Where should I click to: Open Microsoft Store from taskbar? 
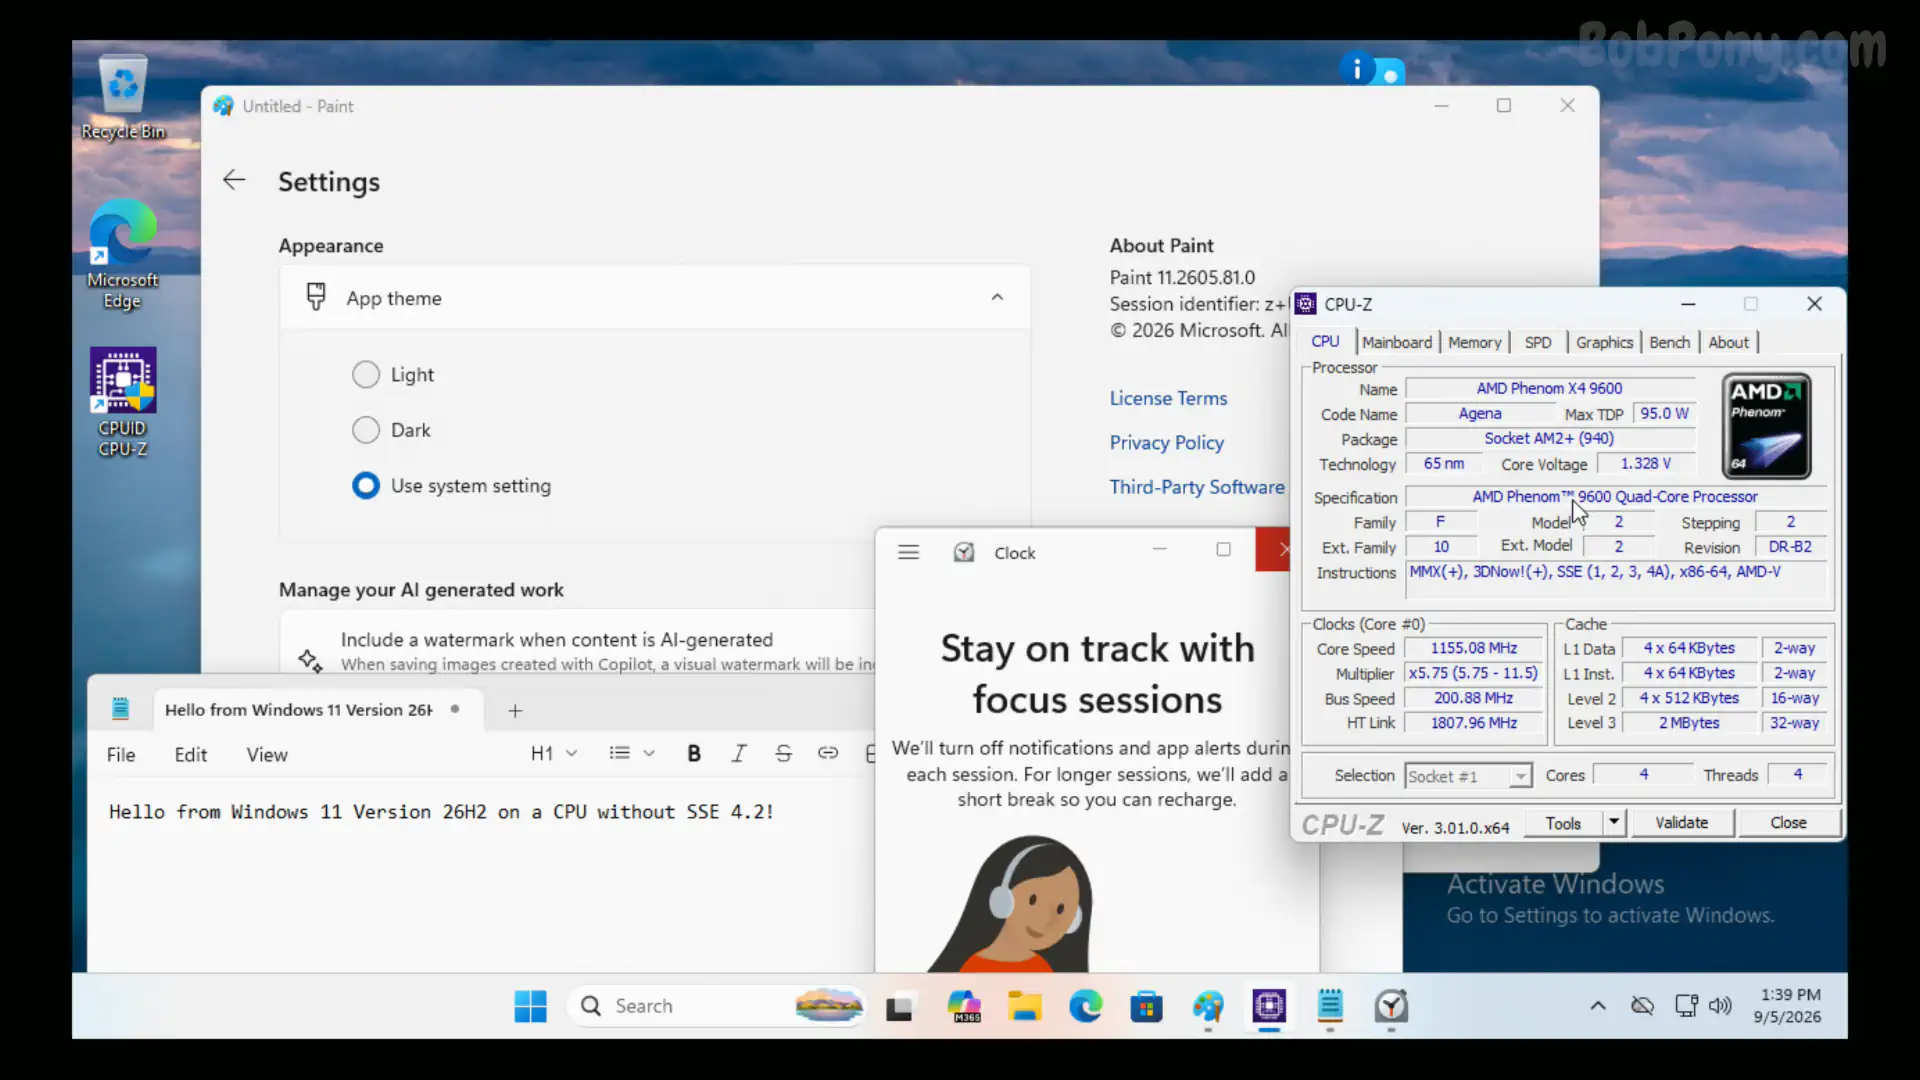[x=1146, y=1007]
